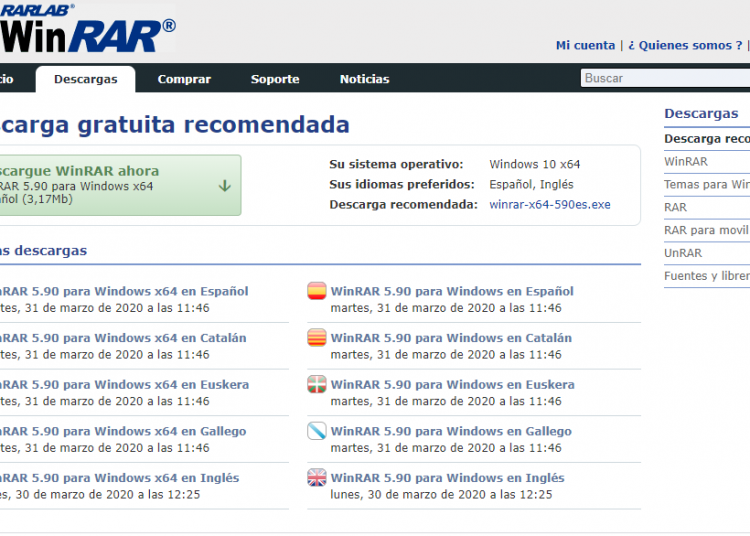Click the Descargas sidebar heading
This screenshot has width=750, height=536.
pos(701,114)
